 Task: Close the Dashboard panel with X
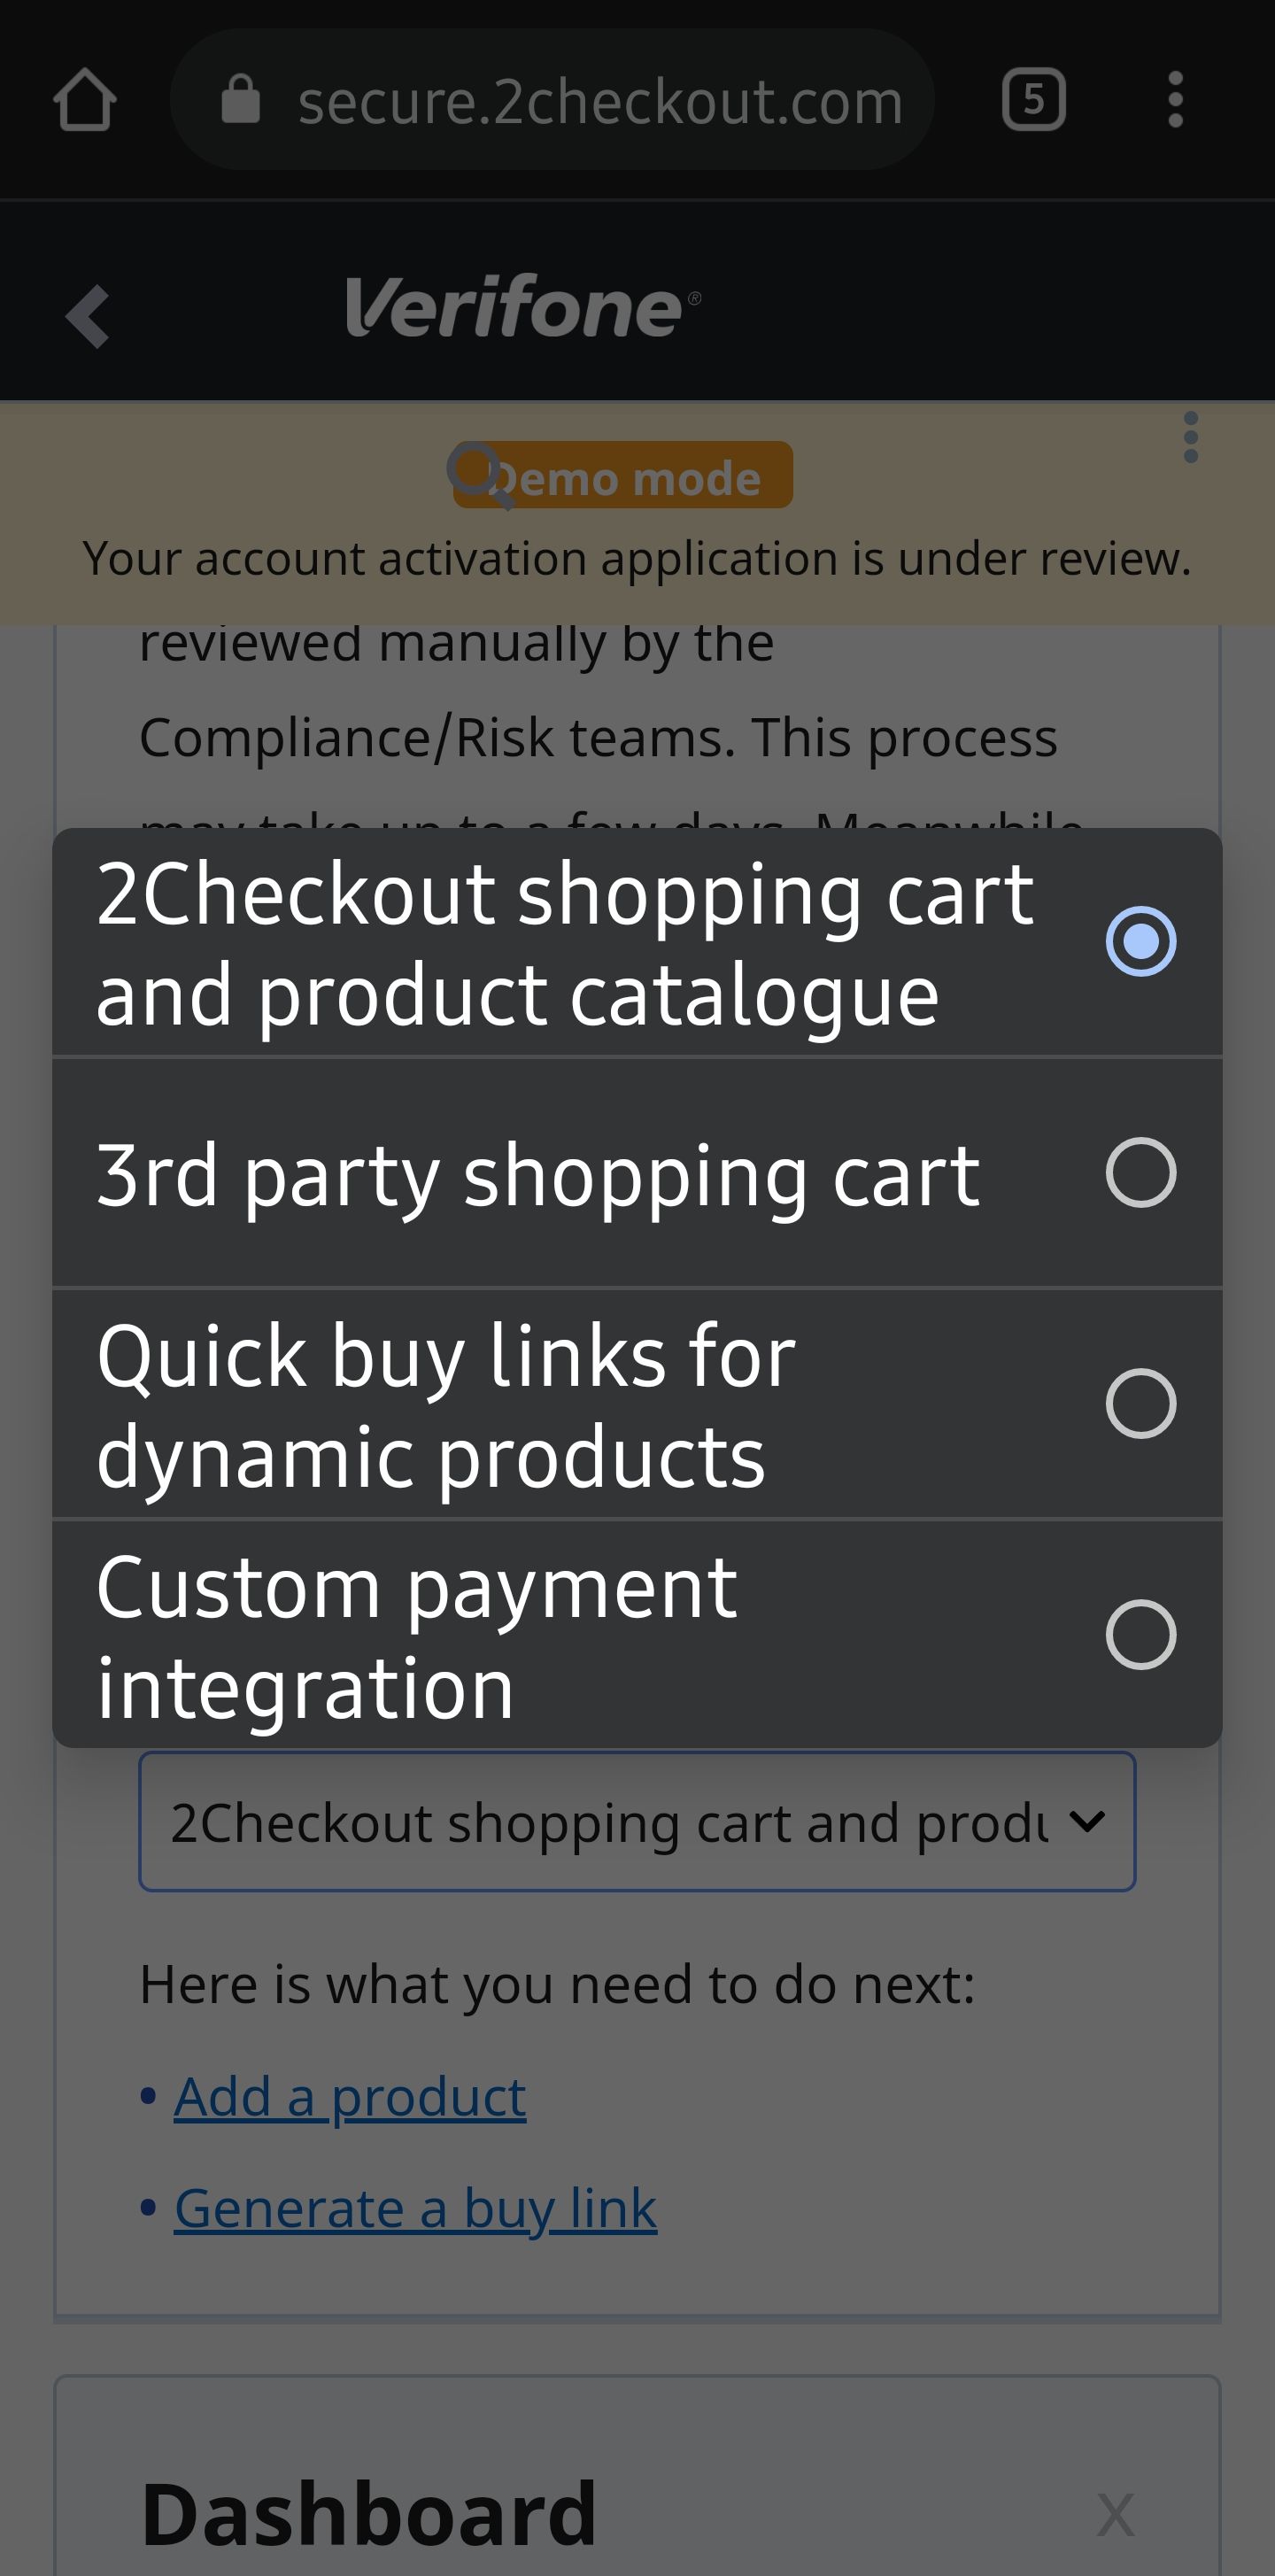(x=1115, y=2514)
